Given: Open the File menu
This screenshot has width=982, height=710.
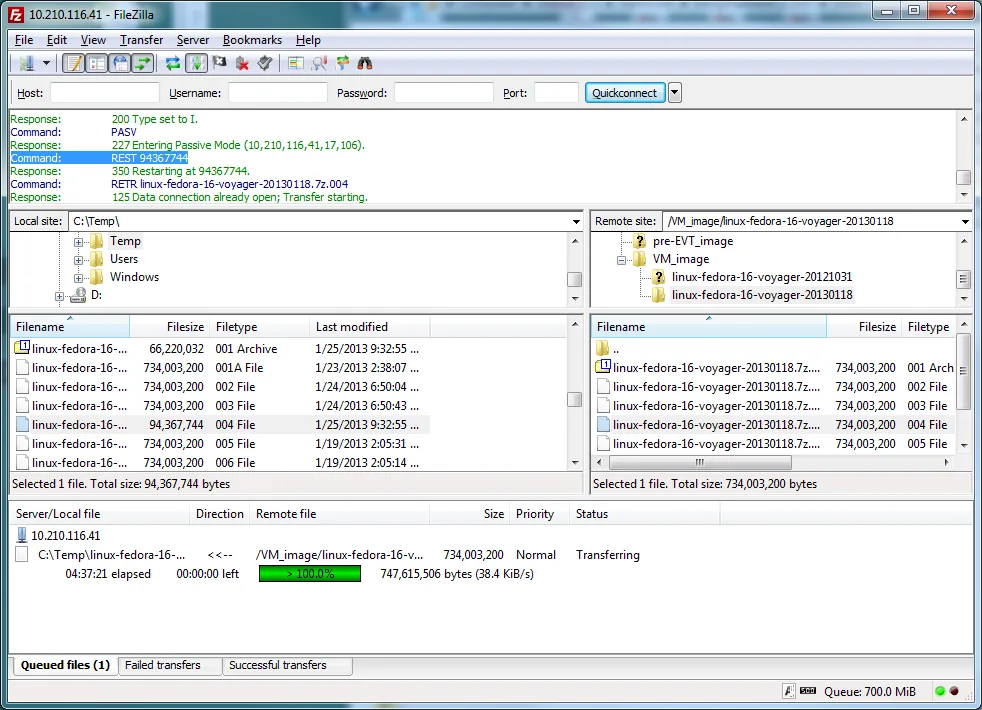Looking at the screenshot, I should pyautogui.click(x=24, y=40).
